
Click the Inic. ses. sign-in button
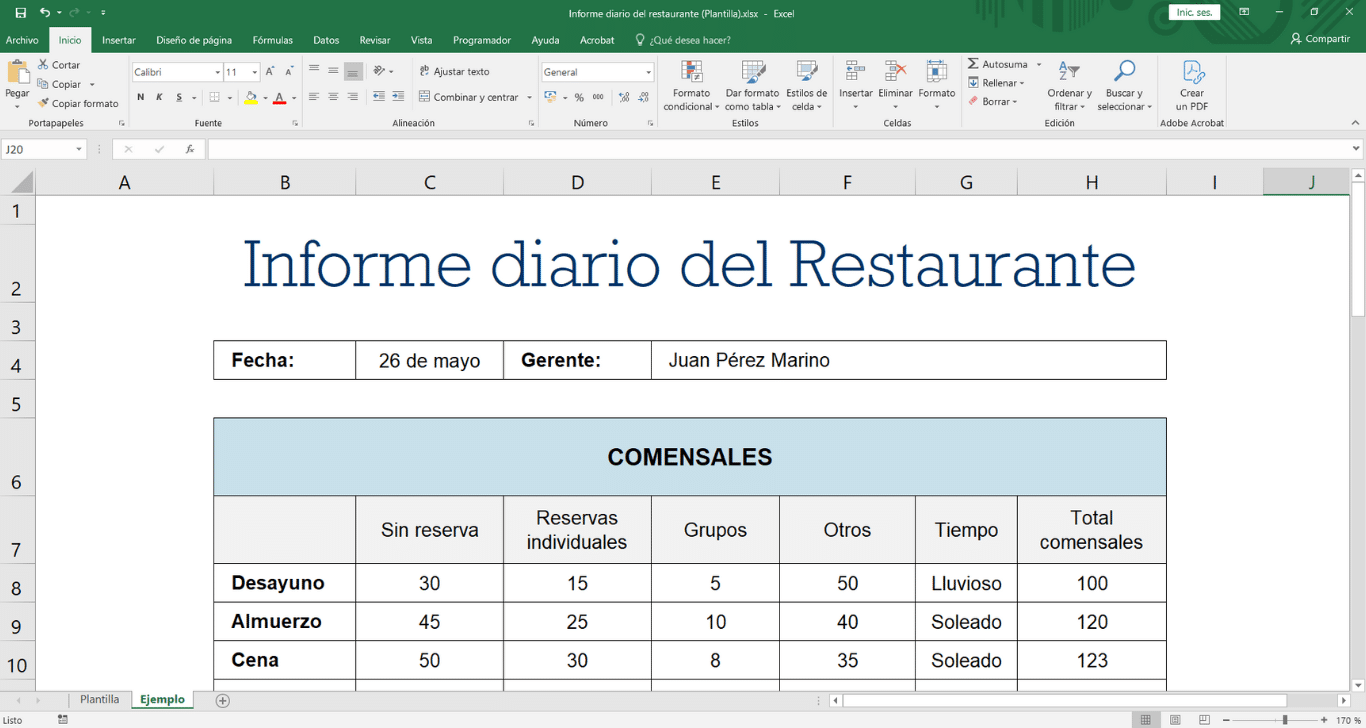pos(1194,12)
